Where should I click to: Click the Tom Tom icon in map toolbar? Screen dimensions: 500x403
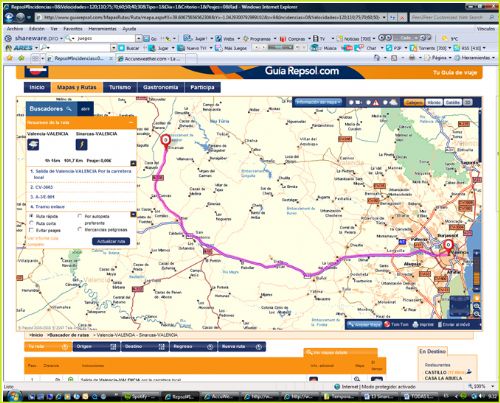click(x=387, y=324)
